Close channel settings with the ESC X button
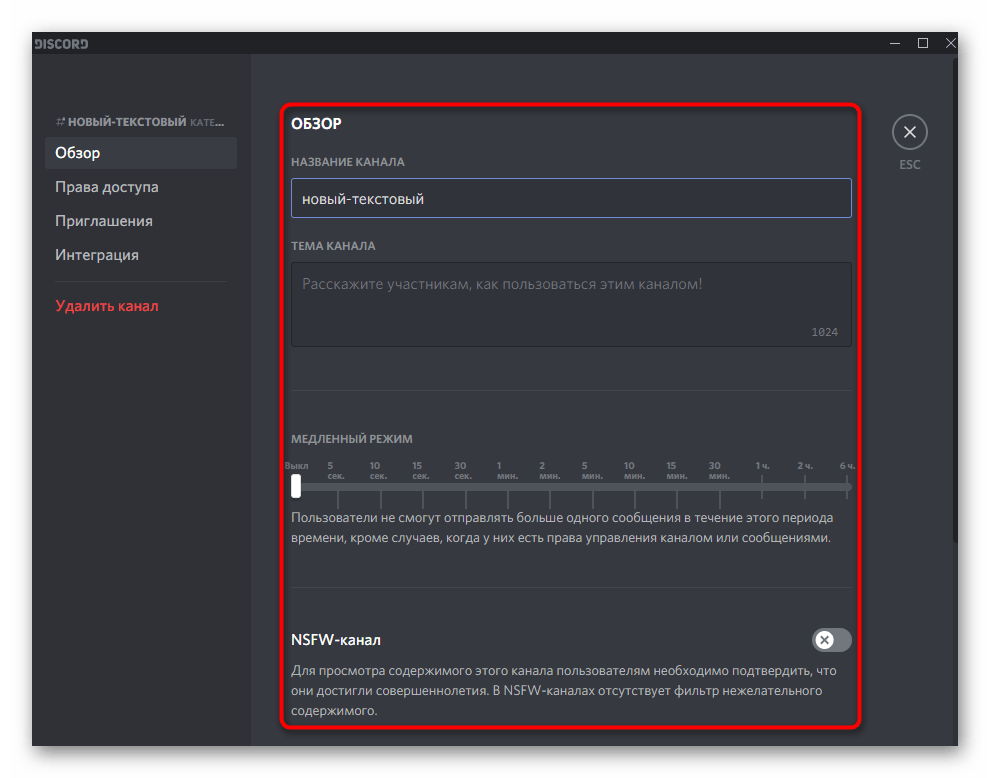 (909, 132)
